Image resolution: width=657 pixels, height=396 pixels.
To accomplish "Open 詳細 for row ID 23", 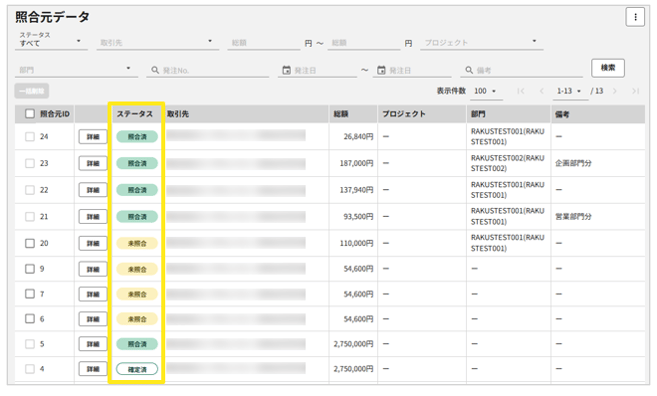I will pos(93,163).
